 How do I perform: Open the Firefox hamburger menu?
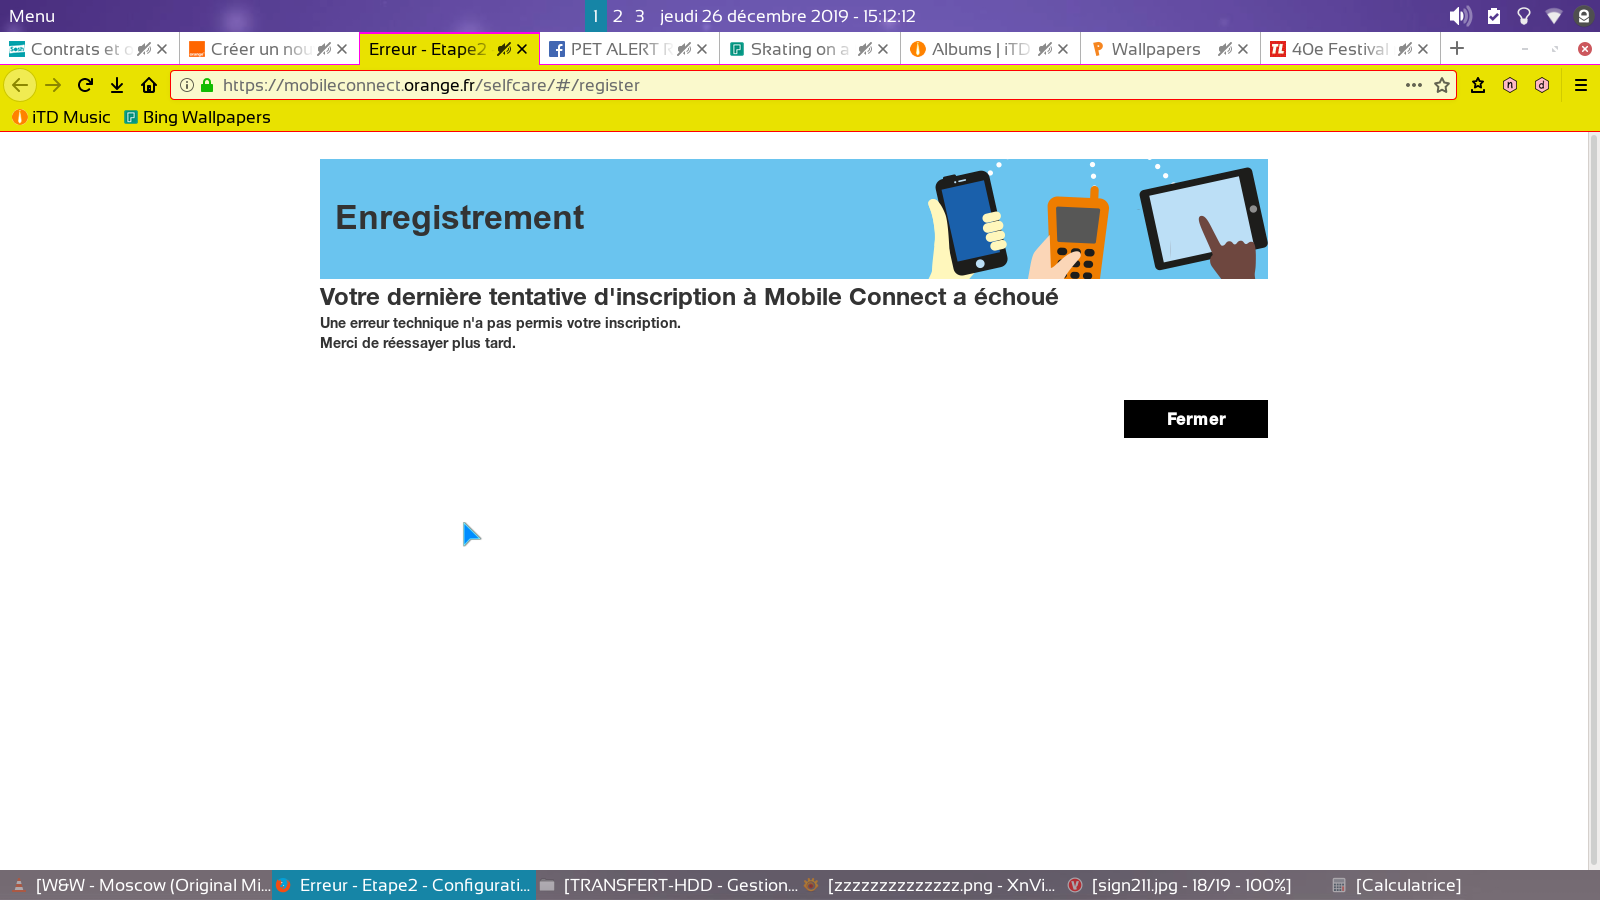point(1581,85)
